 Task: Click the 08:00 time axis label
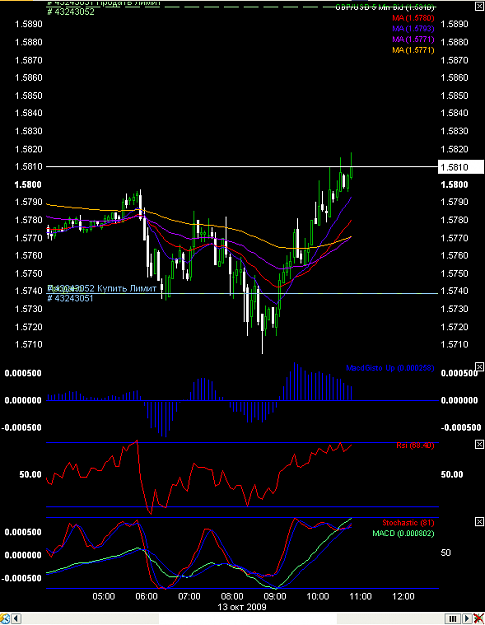tap(232, 597)
